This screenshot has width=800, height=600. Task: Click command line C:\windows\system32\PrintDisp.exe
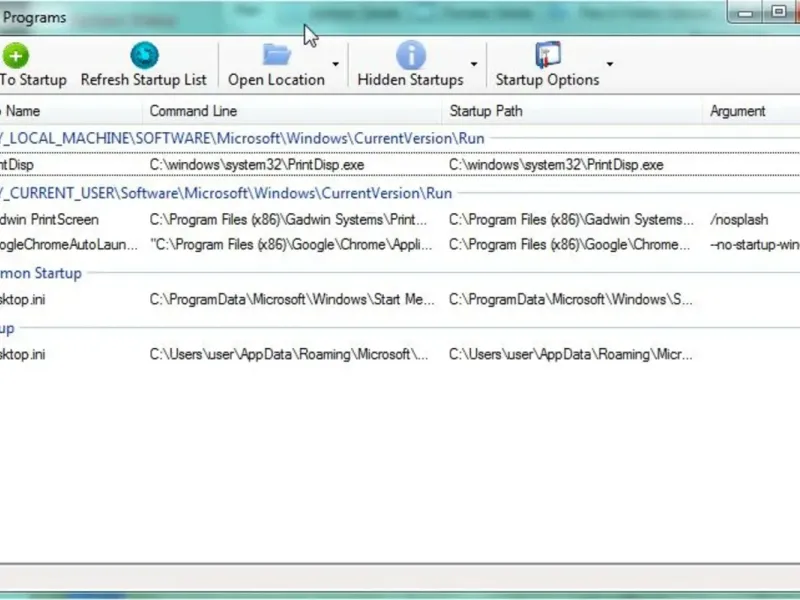click(257, 165)
